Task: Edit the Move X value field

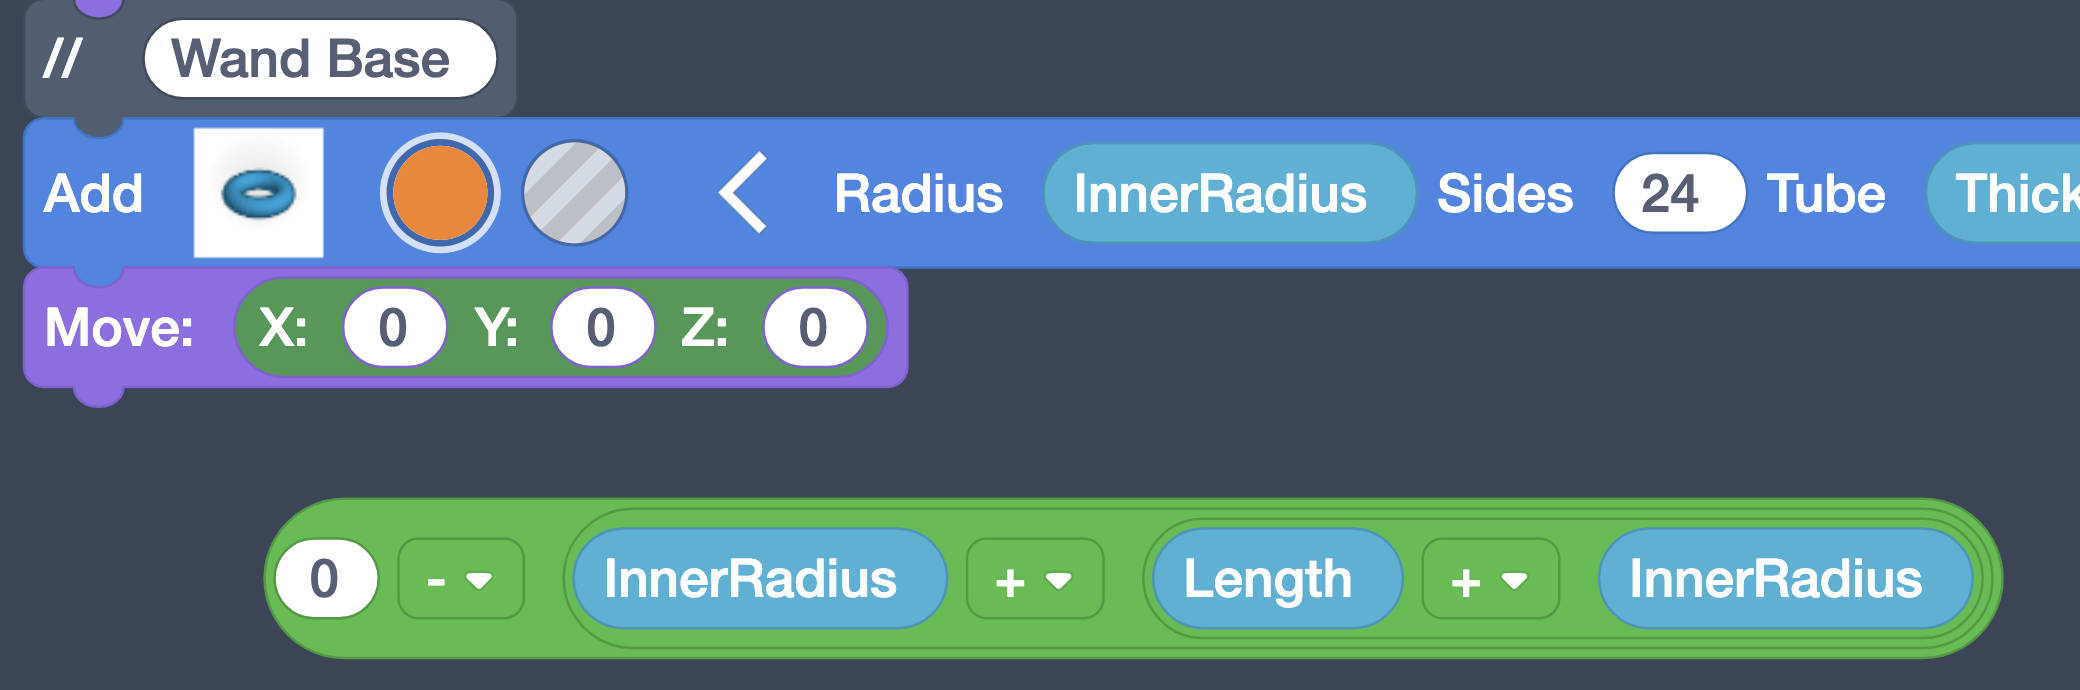Action: pos(393,328)
